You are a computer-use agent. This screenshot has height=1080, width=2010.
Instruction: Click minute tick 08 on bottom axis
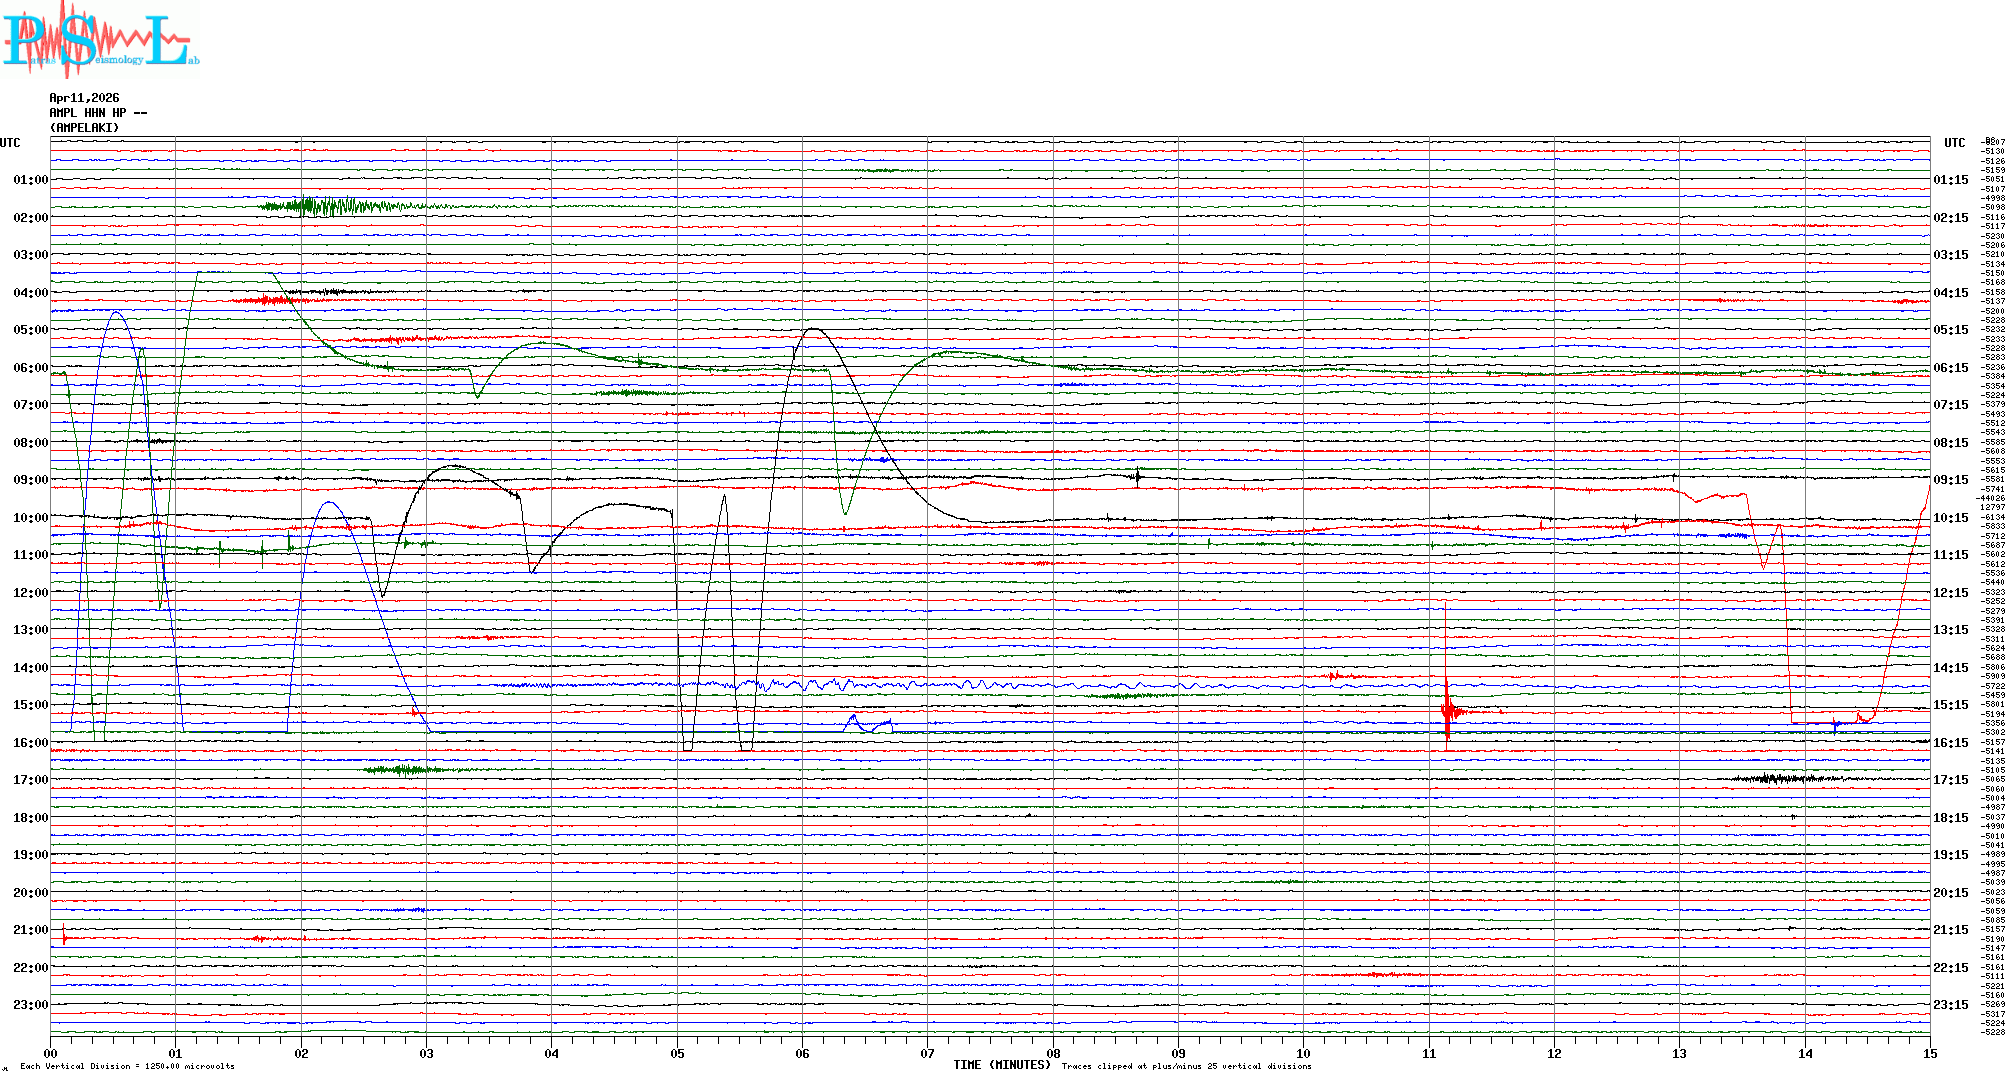[1053, 1054]
